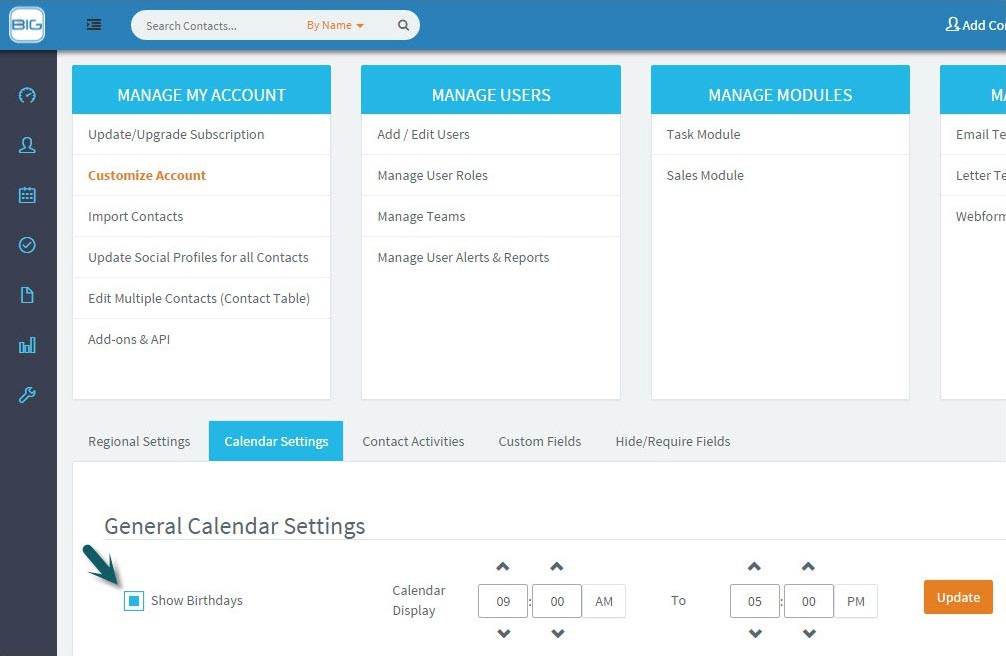1006x656 pixels.
Task: Select the Calendar Settings tab
Action: [x=276, y=442]
